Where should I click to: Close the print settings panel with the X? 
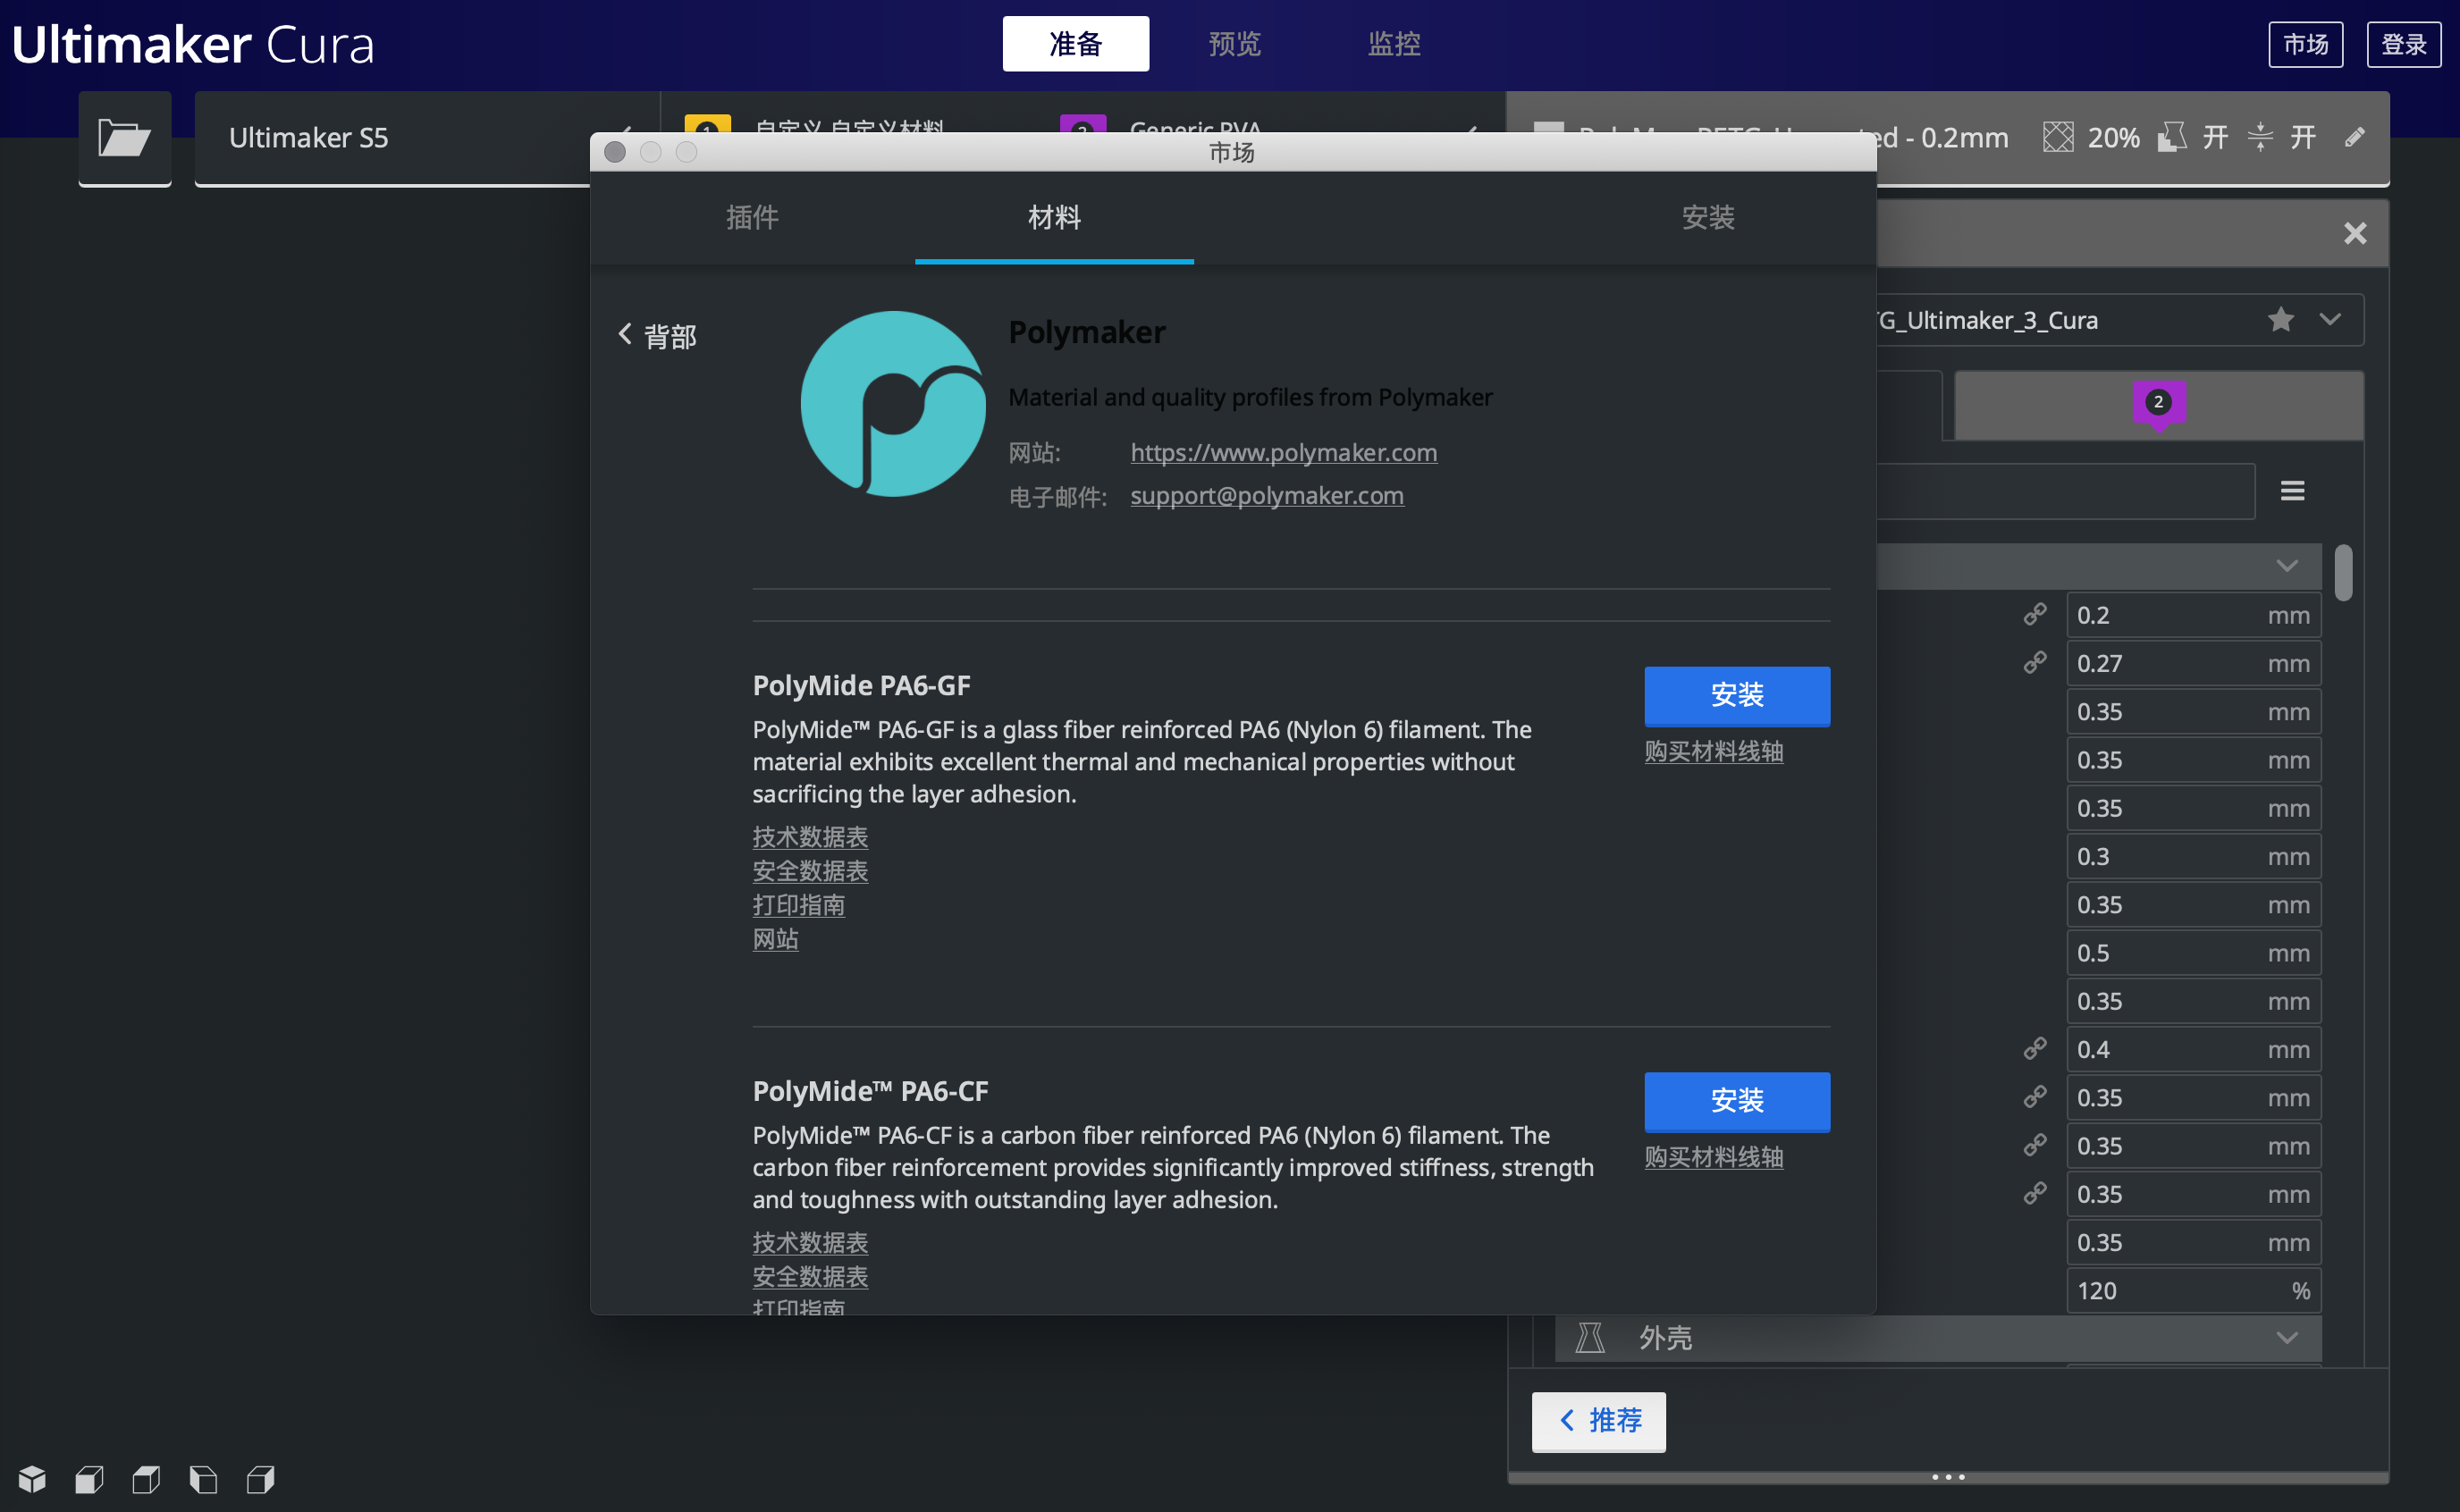pyautogui.click(x=2354, y=233)
